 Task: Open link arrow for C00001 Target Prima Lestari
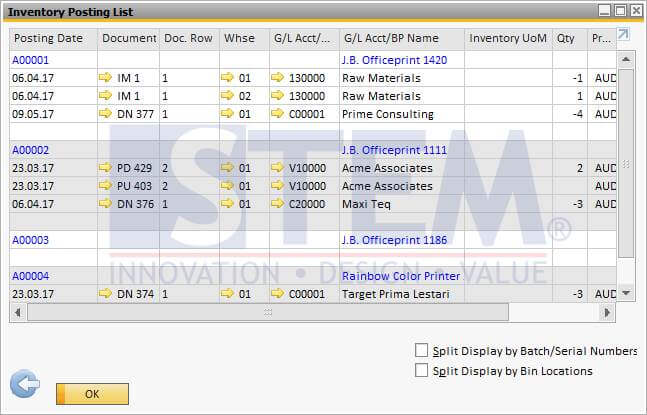277,294
